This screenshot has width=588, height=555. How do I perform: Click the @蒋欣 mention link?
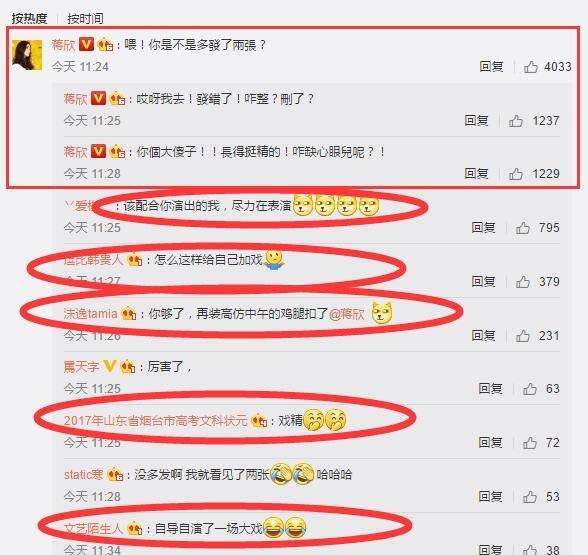[346, 314]
